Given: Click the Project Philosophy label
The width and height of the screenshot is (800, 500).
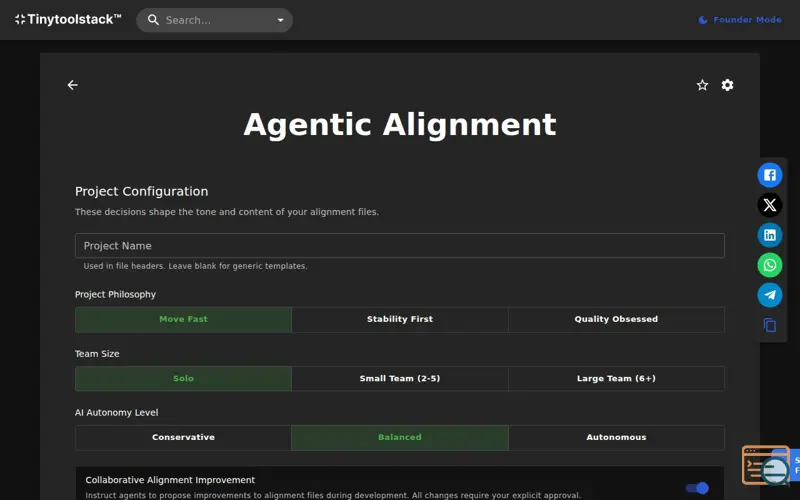Looking at the screenshot, I should [115, 294].
